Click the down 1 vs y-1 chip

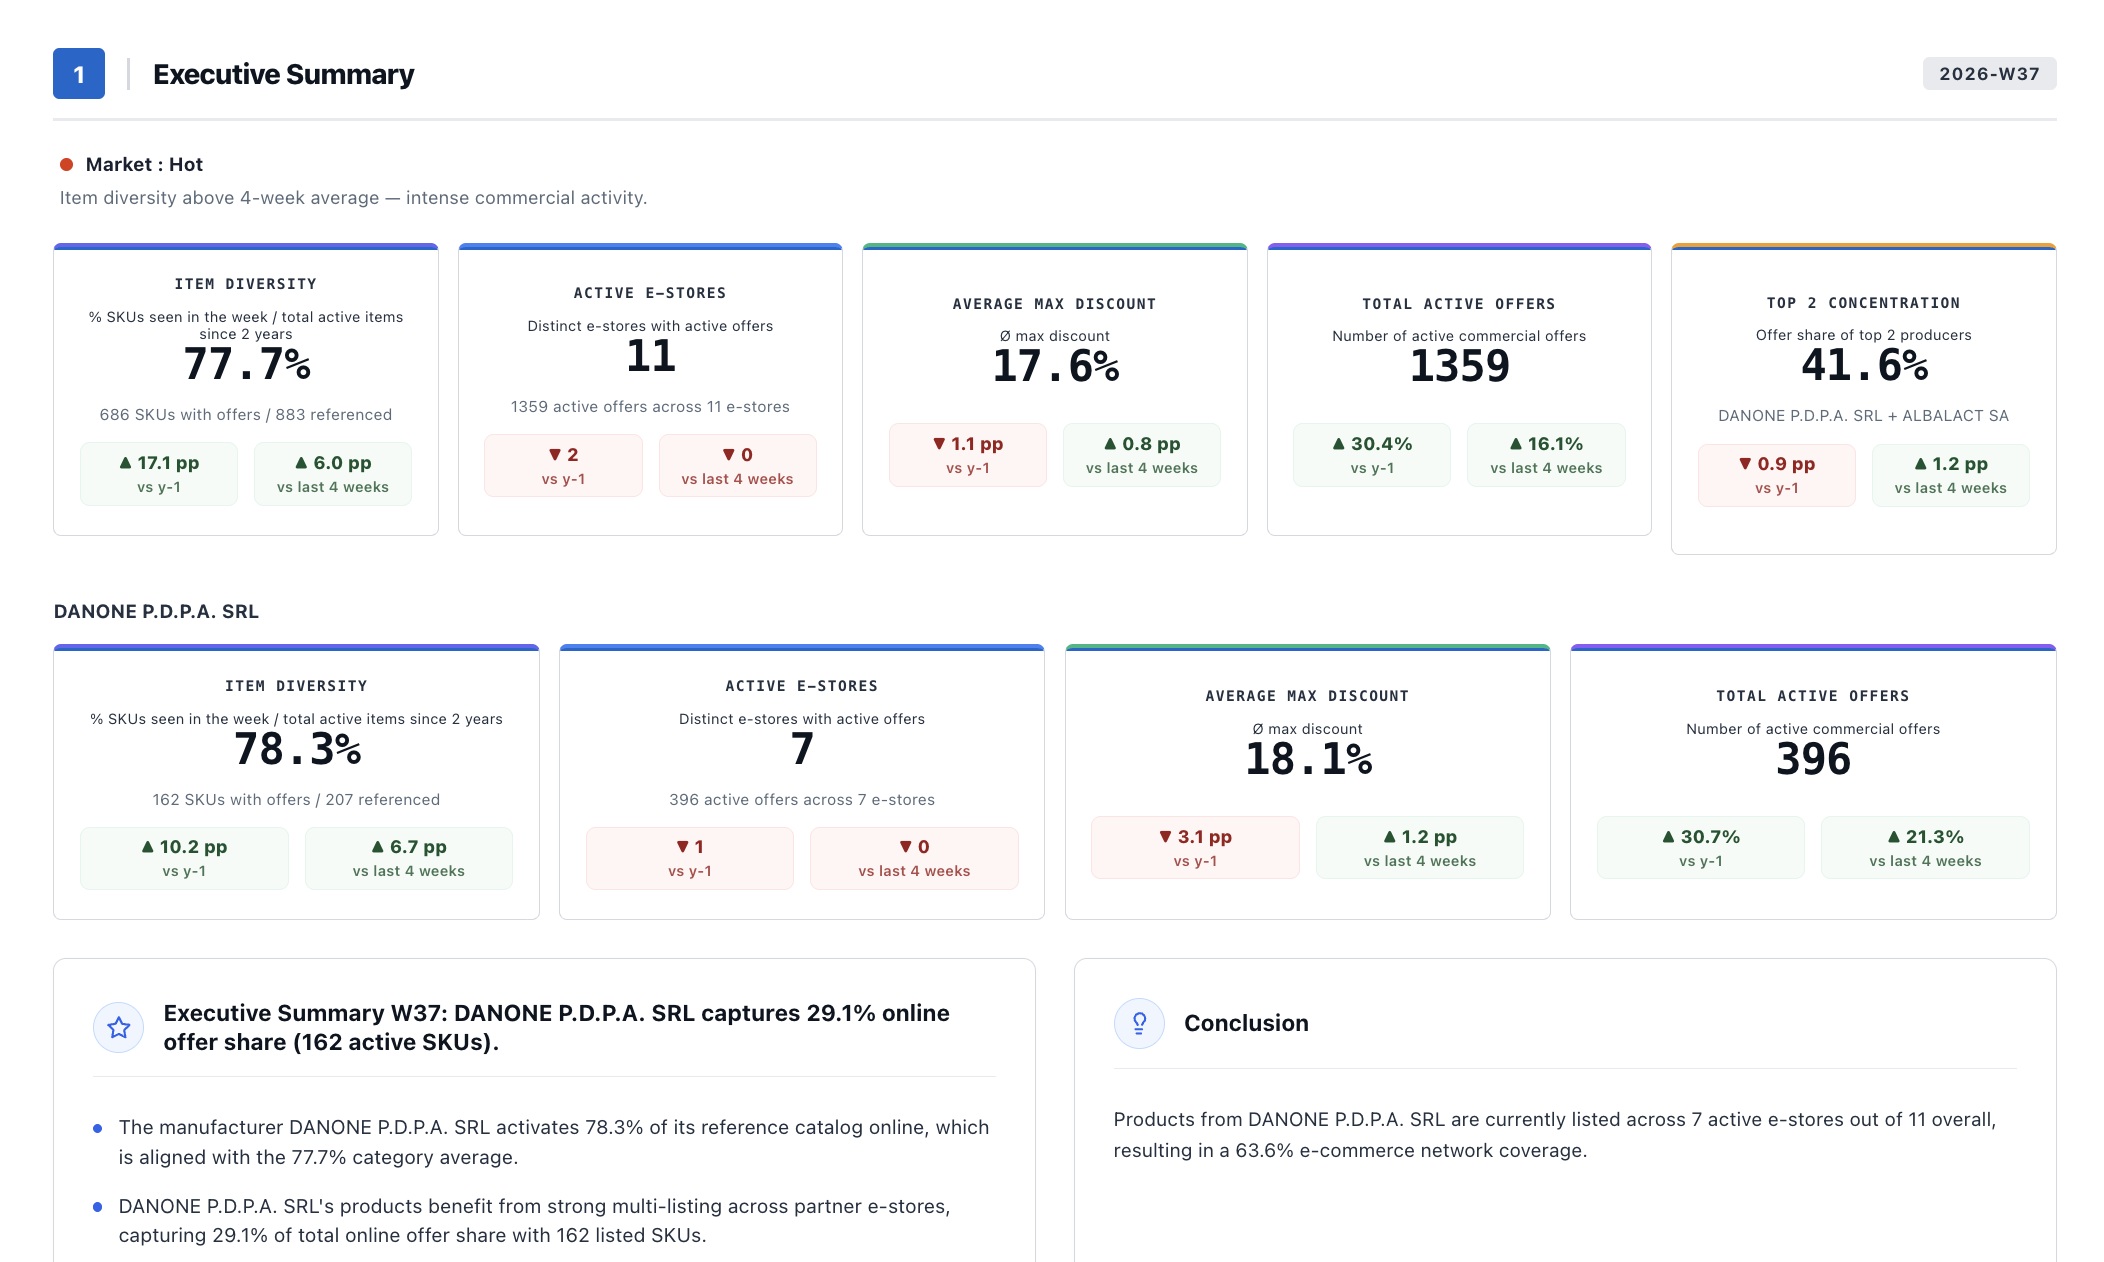[x=690, y=858]
